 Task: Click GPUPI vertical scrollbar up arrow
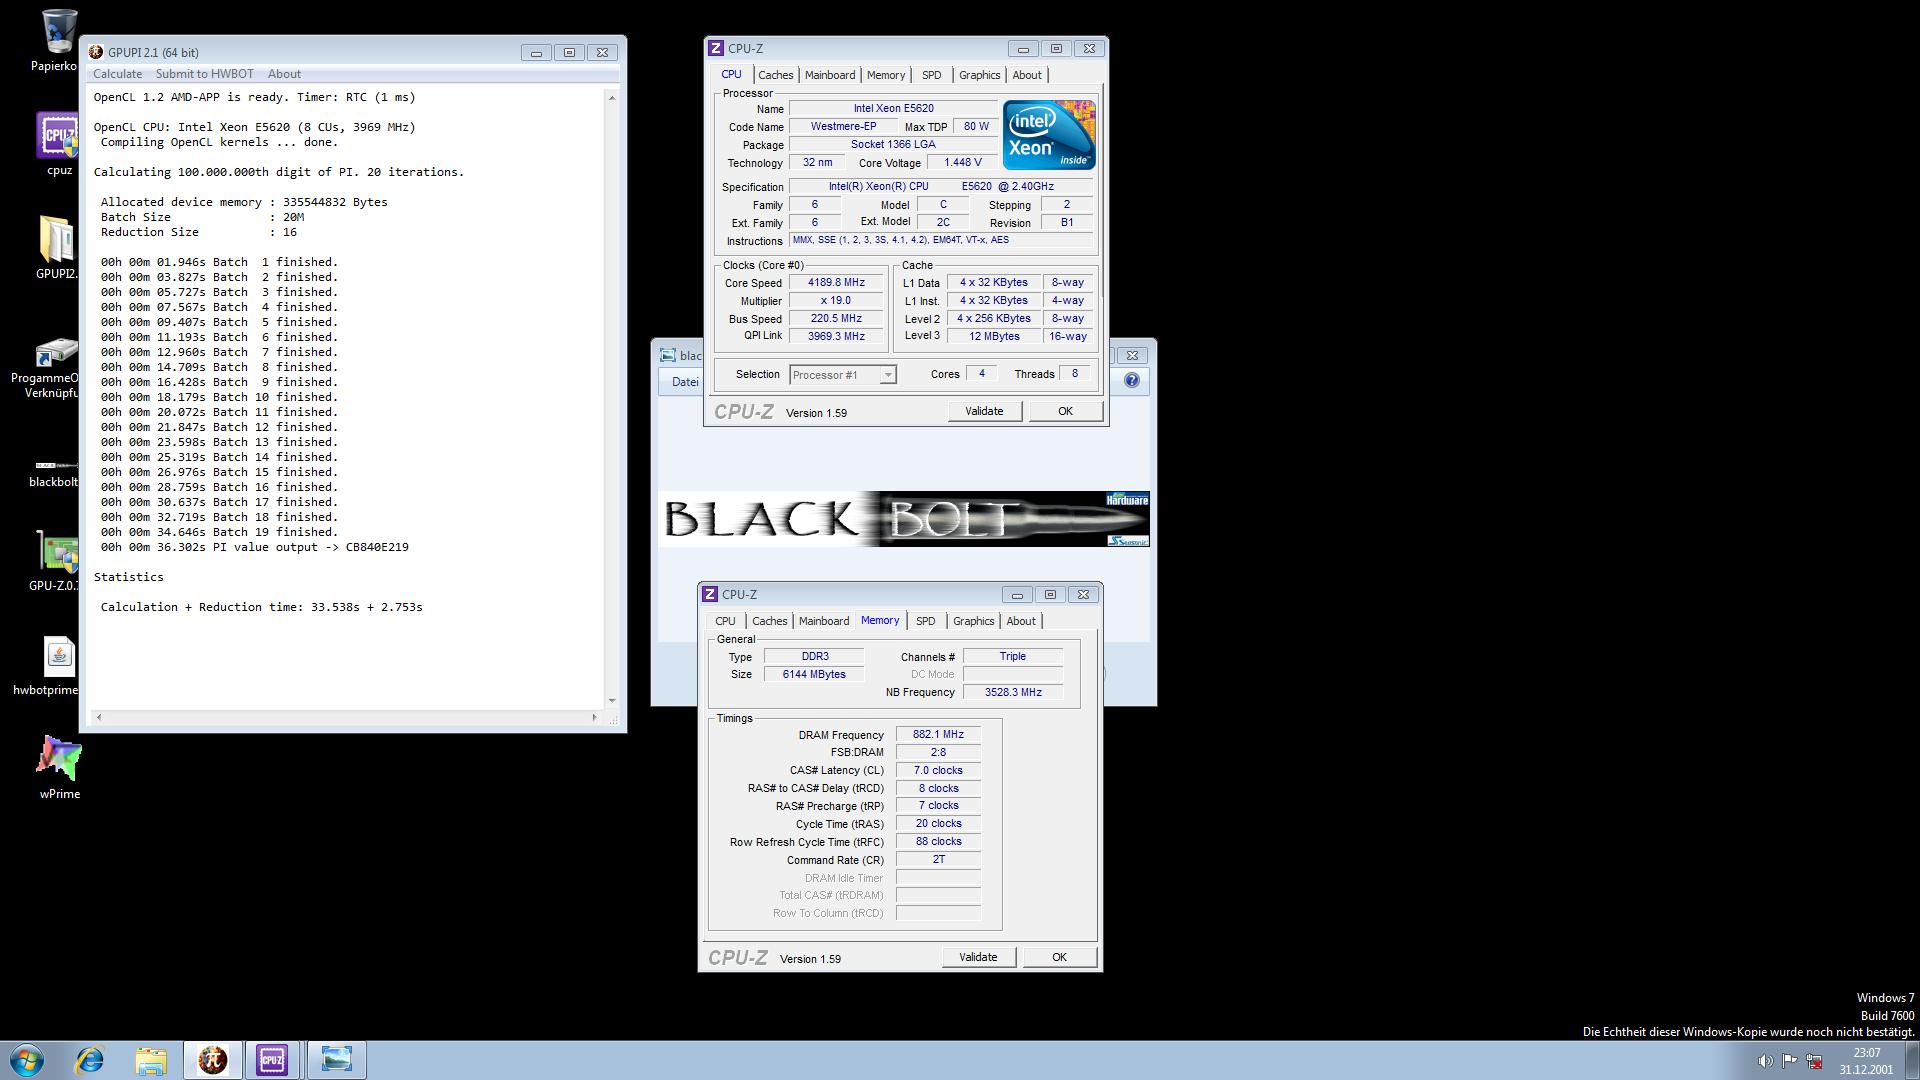tap(612, 97)
